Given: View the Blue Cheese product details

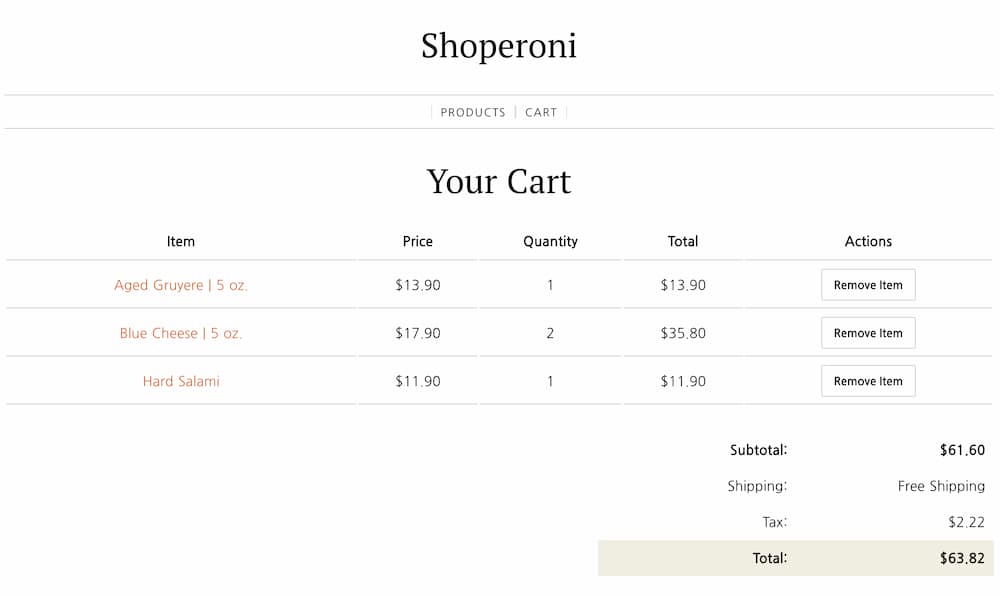Looking at the screenshot, I should (180, 333).
